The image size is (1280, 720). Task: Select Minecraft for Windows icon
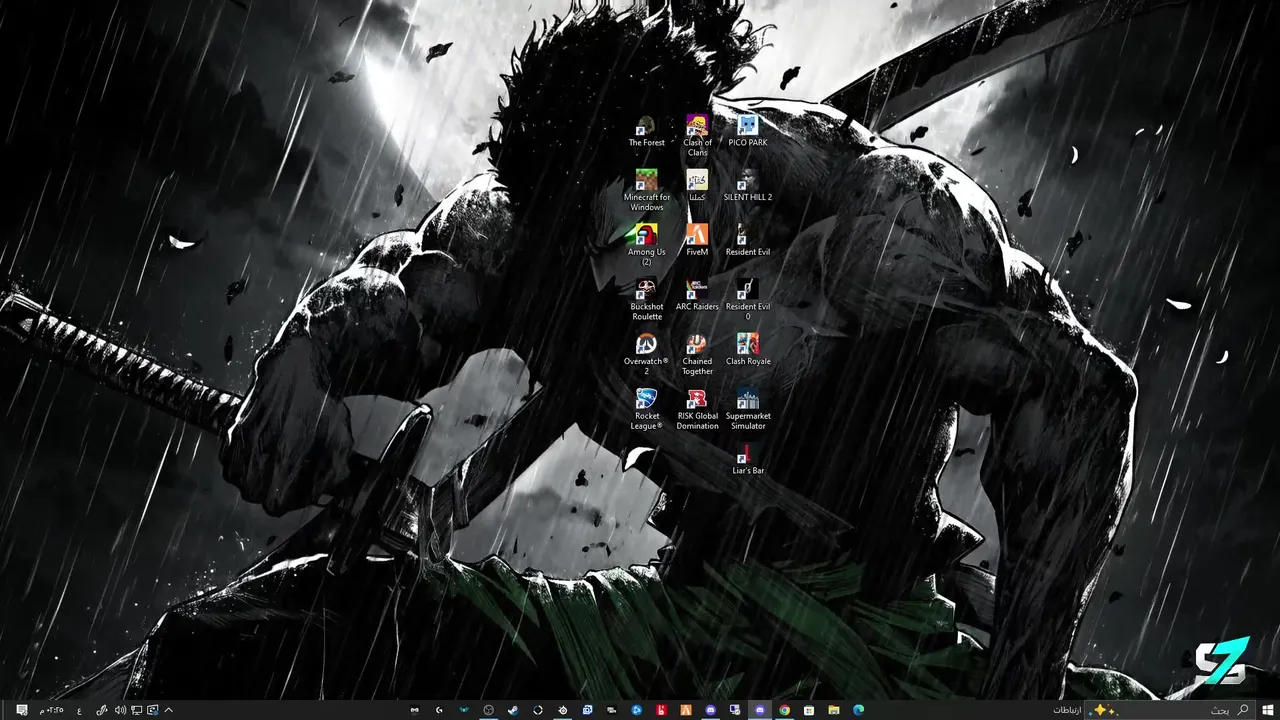click(x=647, y=190)
